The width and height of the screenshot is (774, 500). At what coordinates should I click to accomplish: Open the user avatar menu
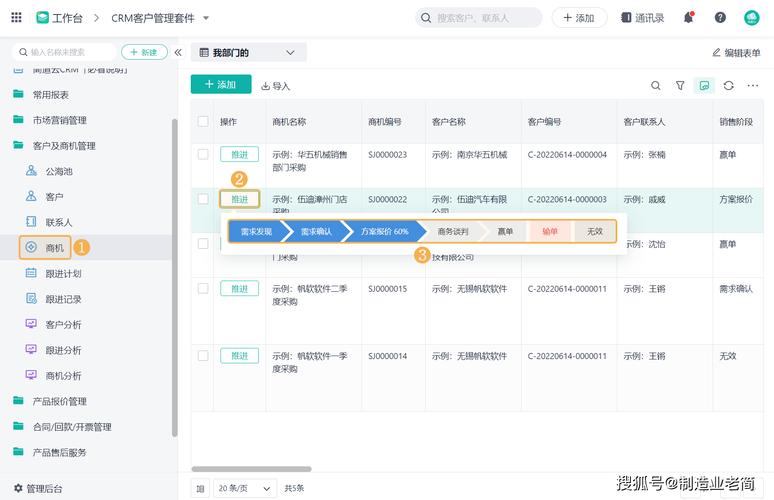pos(751,18)
